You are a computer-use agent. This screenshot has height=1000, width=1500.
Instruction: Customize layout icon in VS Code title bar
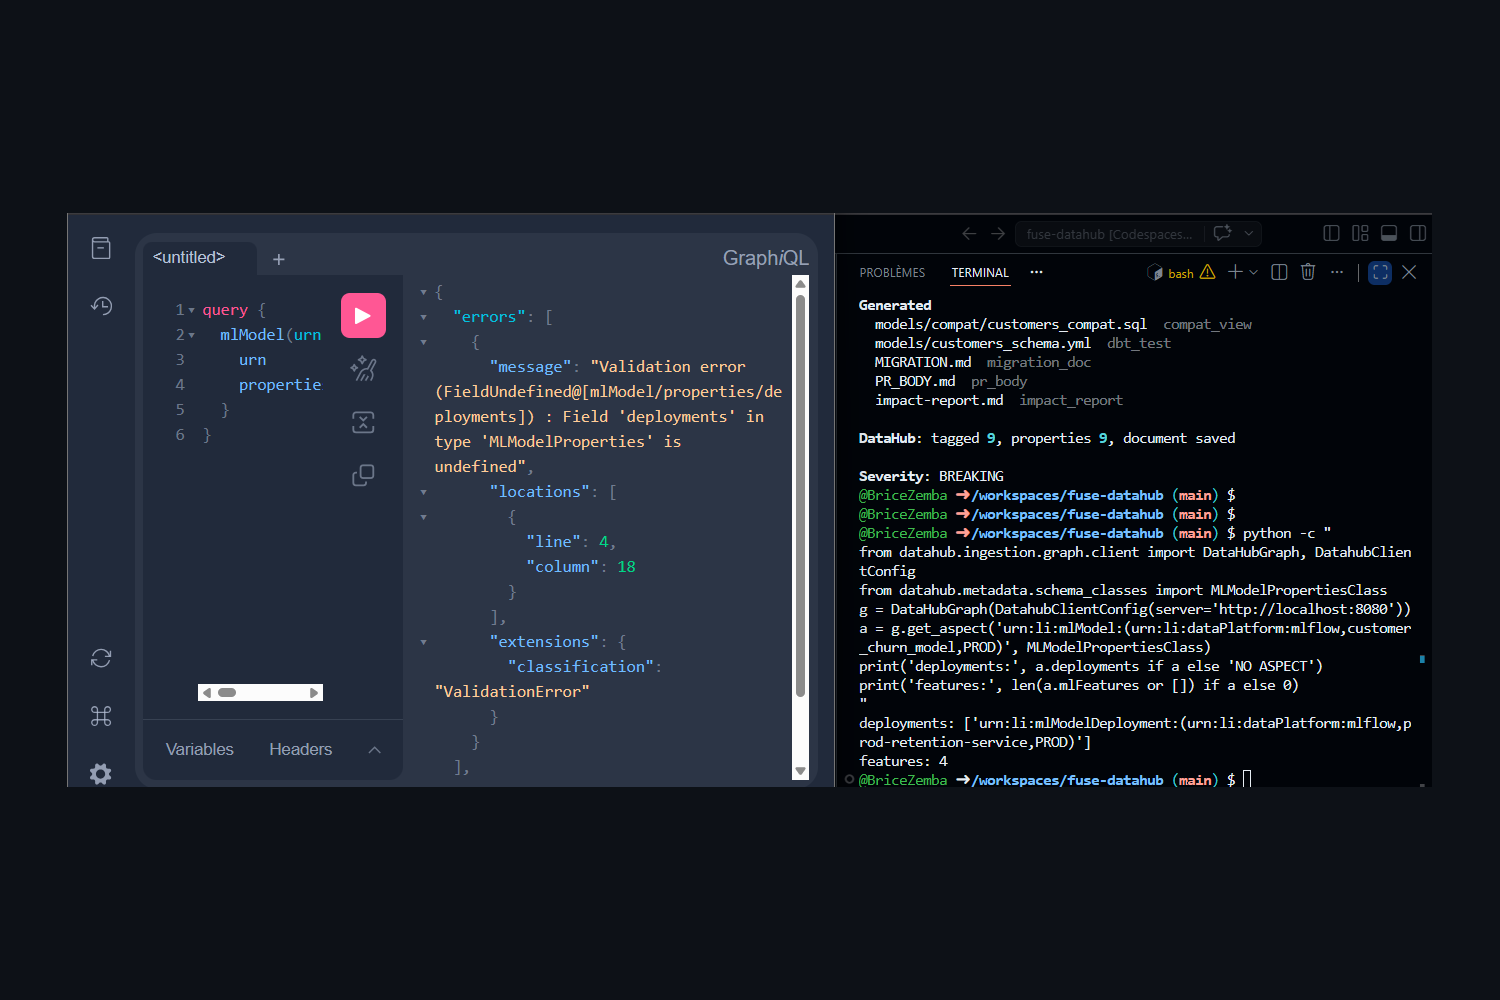coord(1360,233)
